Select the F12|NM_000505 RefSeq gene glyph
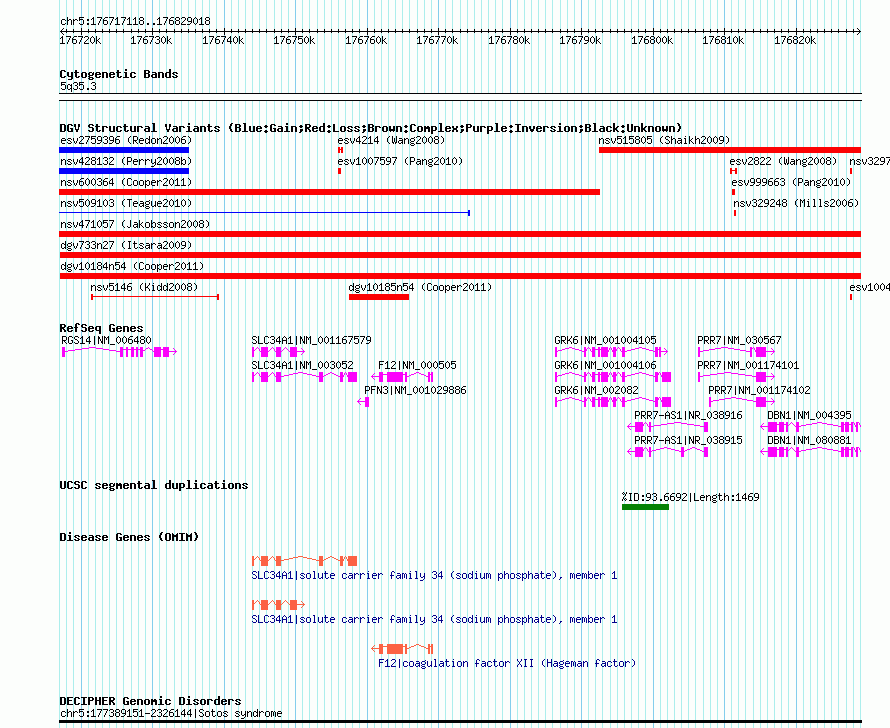The height and width of the screenshot is (728, 890). click(402, 377)
